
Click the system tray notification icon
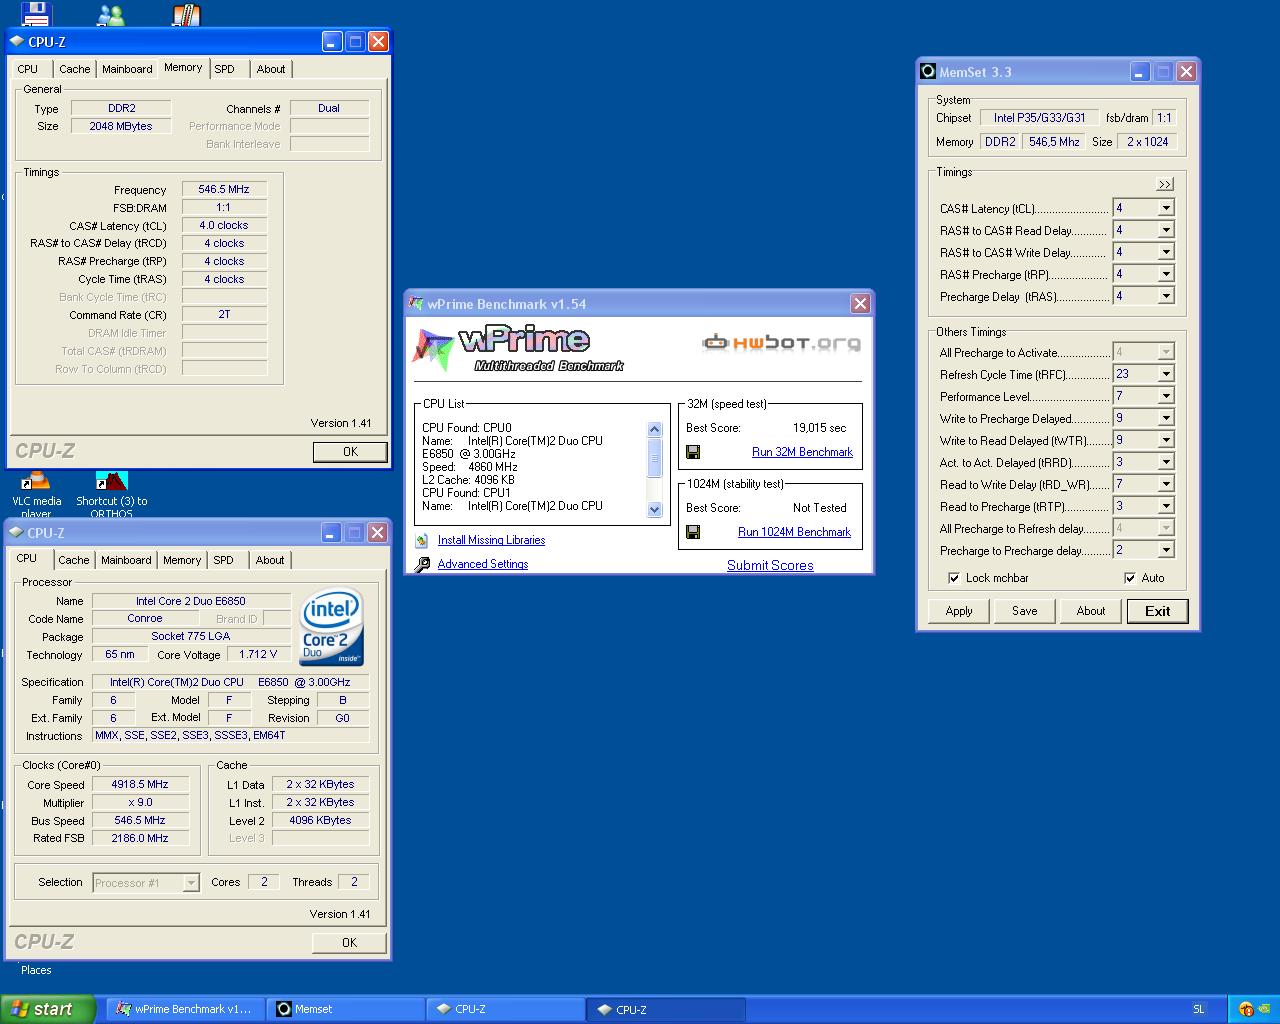tap(1246, 1010)
